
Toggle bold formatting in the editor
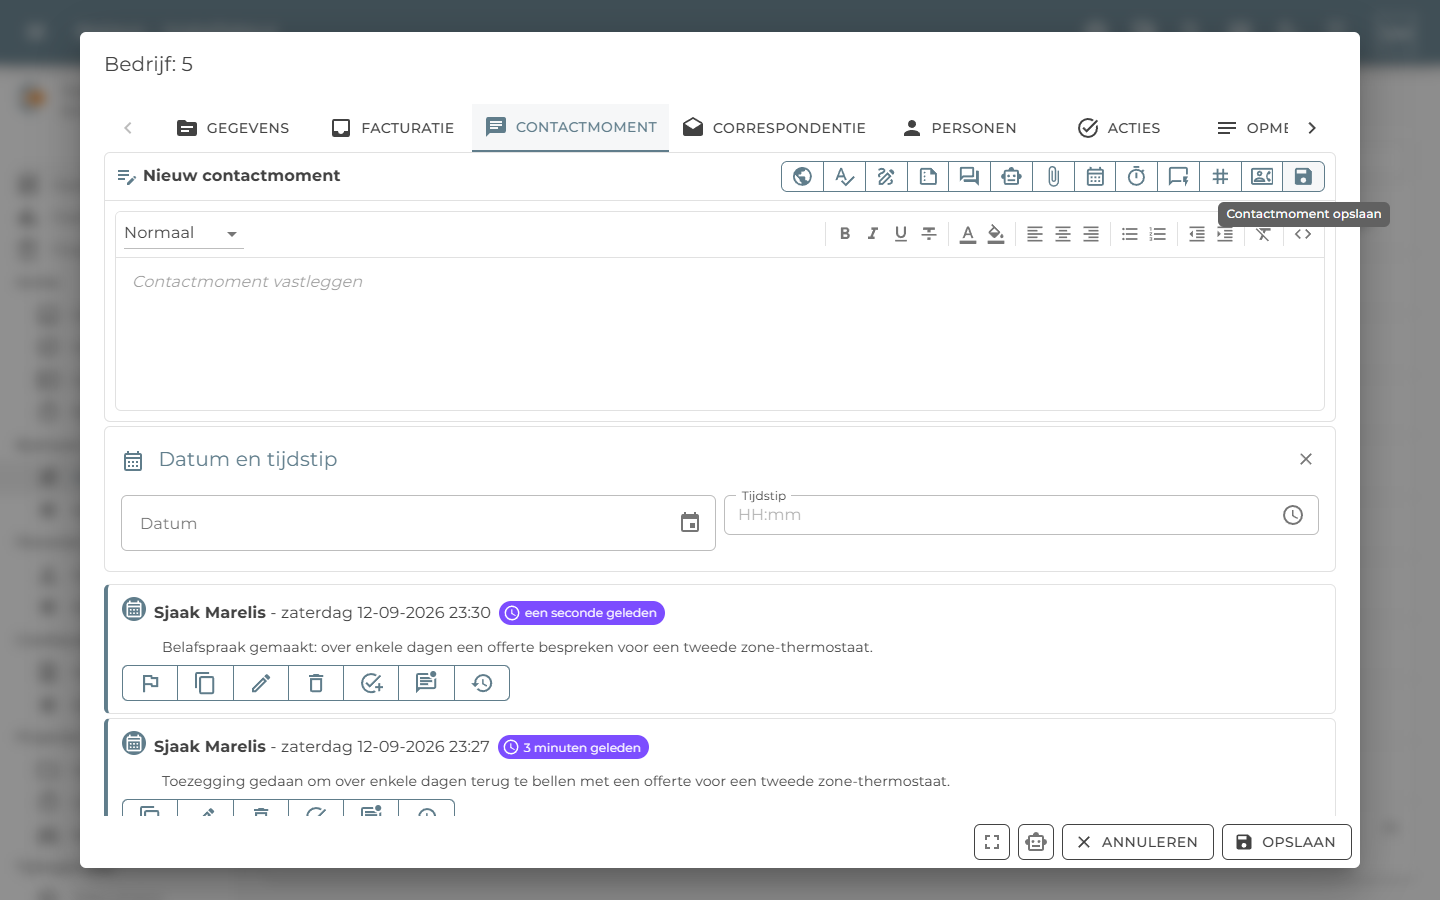(x=845, y=233)
